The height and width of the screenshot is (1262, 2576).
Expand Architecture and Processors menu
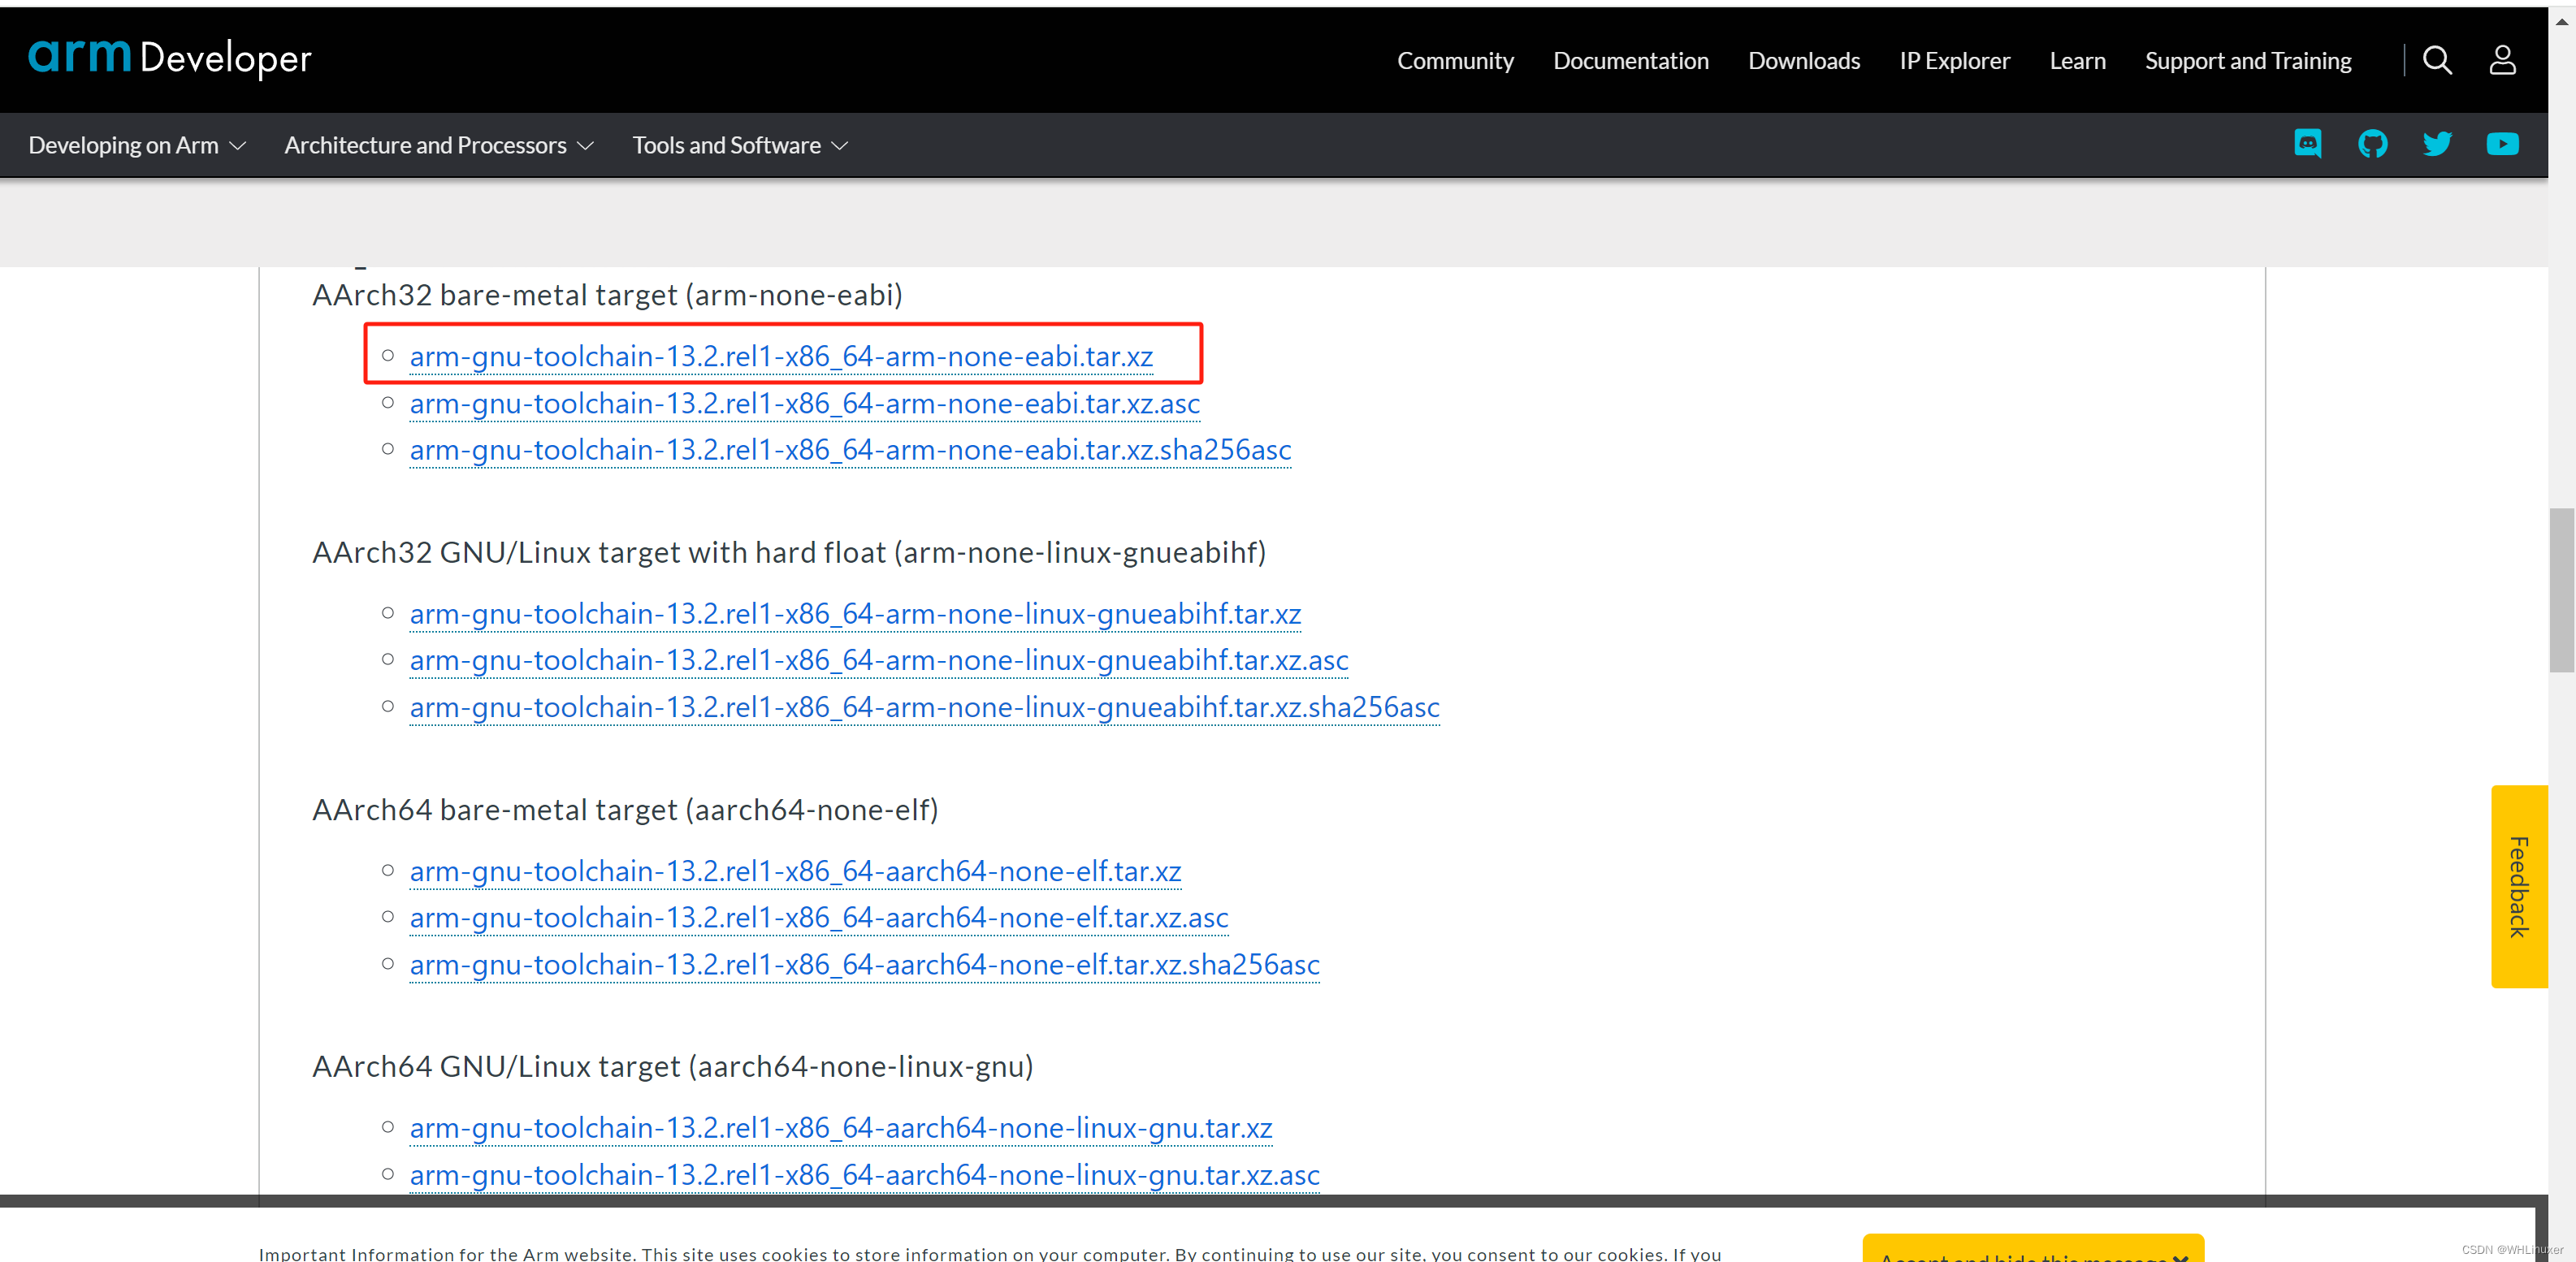click(x=439, y=145)
